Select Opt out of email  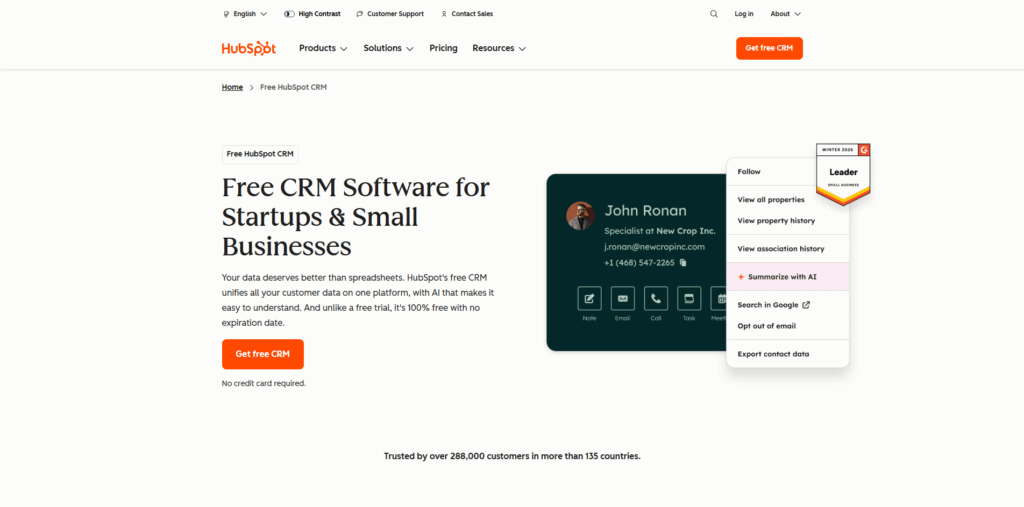(766, 326)
